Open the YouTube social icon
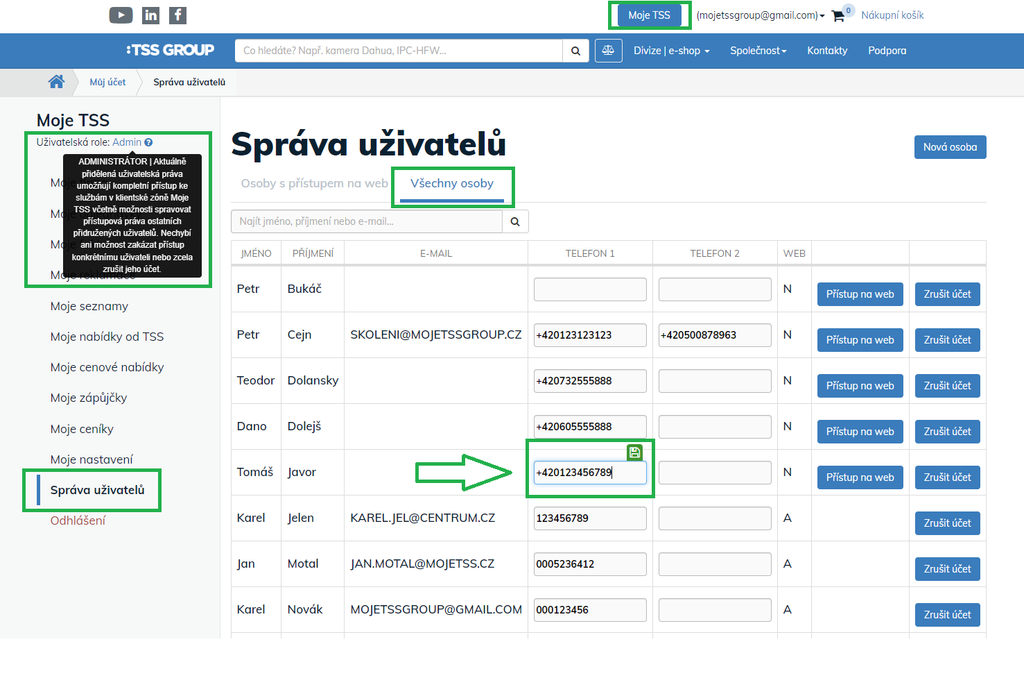The width and height of the screenshot is (1024, 694). click(x=120, y=15)
